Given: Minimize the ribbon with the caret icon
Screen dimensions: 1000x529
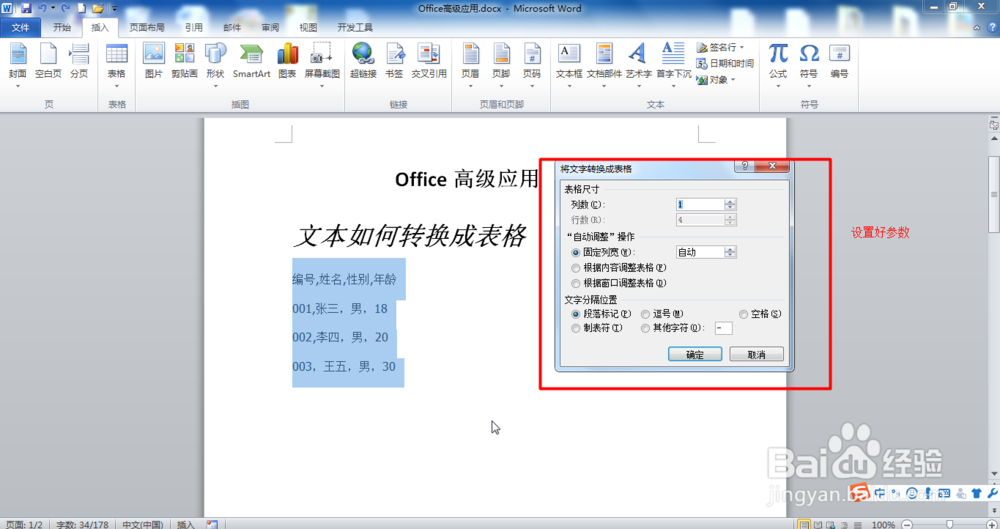Looking at the screenshot, I should point(976,27).
